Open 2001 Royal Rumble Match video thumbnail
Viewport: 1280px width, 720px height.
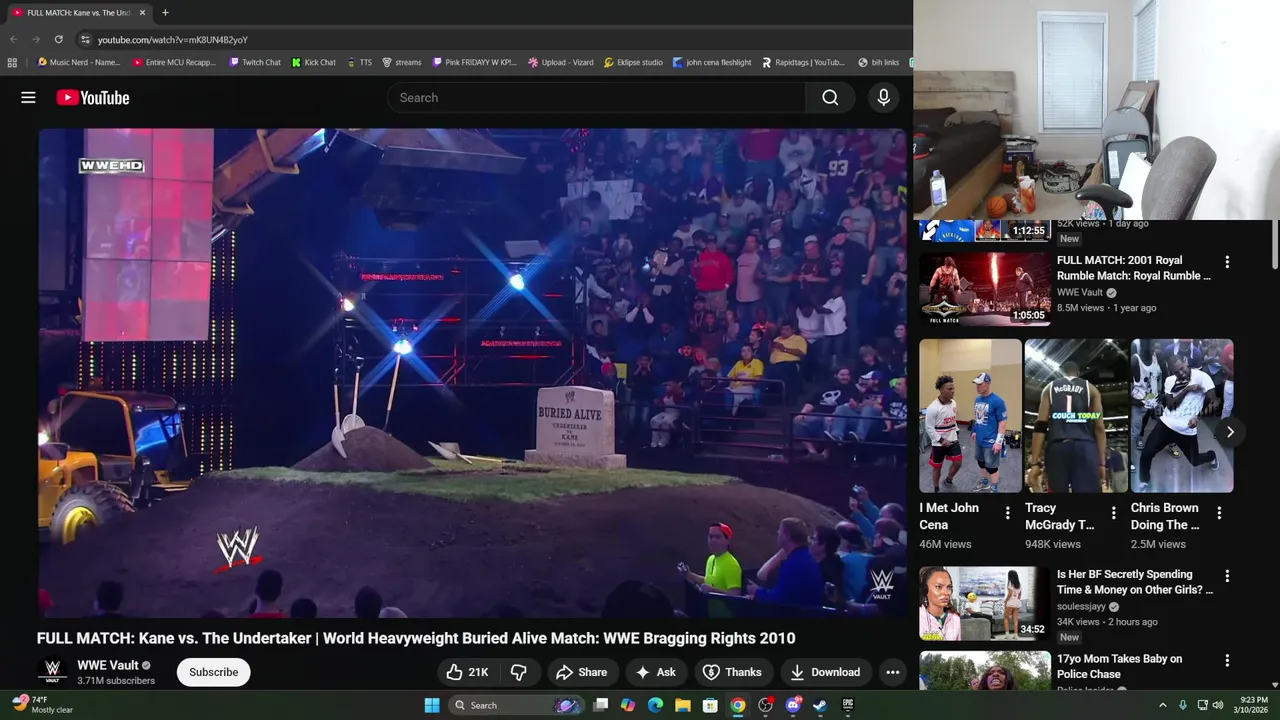[985, 288]
